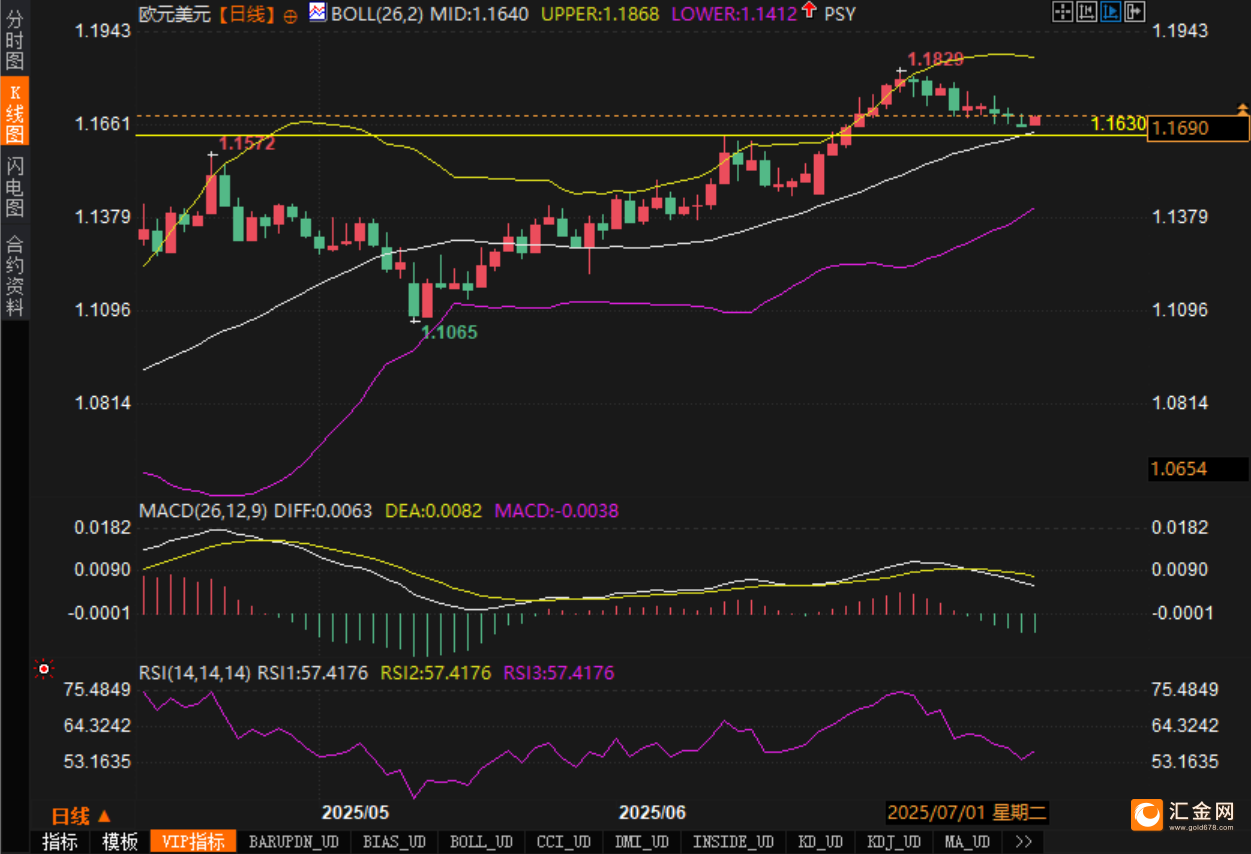Select the KDJ_UD indicator
The image size is (1251, 854).
coord(894,842)
